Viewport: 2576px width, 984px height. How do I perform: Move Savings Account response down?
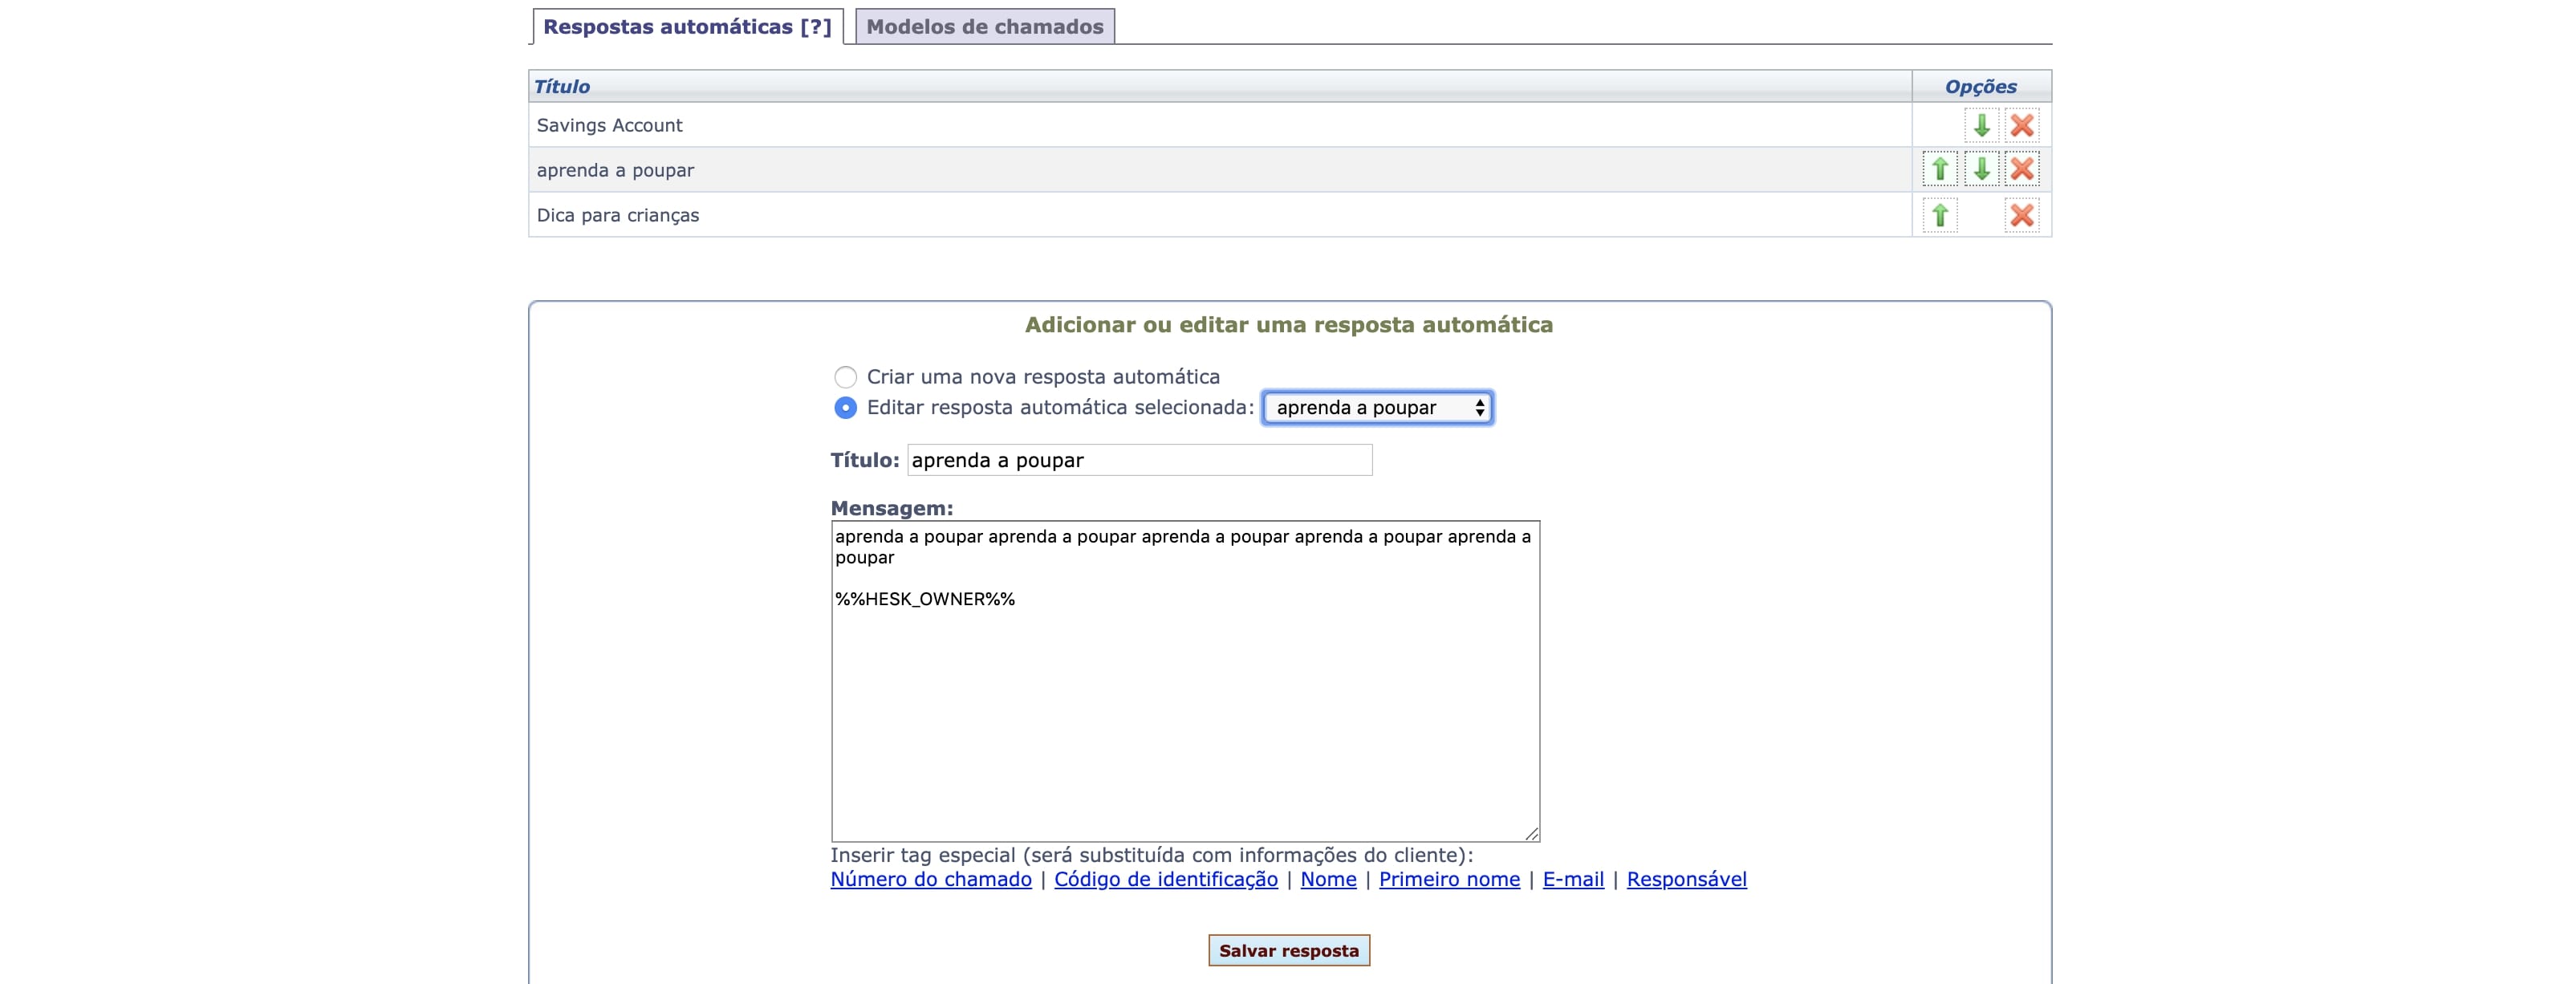coord(1981,125)
